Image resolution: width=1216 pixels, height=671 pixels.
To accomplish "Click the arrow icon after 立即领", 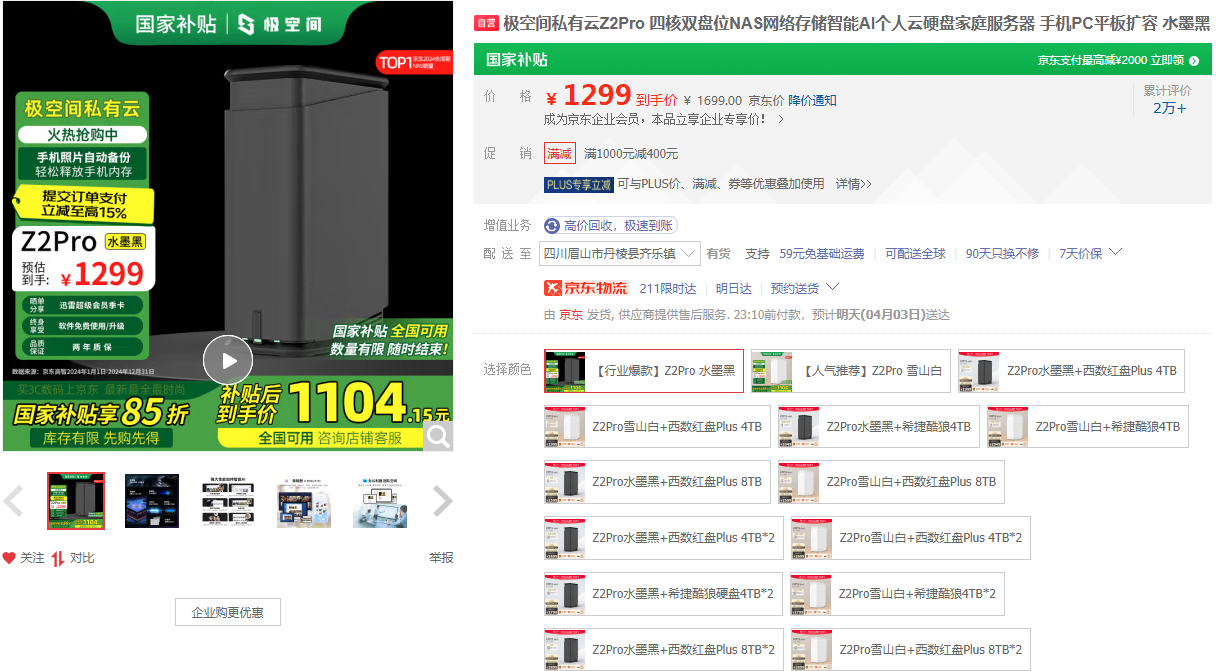I will pos(1194,61).
